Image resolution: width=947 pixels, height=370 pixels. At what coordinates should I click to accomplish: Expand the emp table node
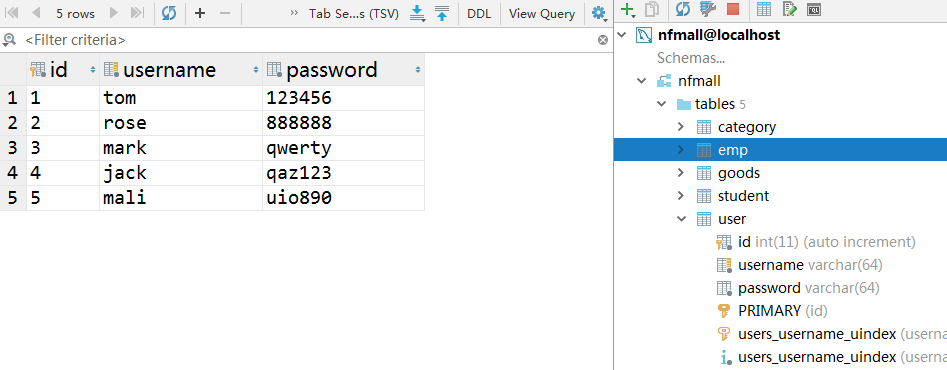click(681, 150)
